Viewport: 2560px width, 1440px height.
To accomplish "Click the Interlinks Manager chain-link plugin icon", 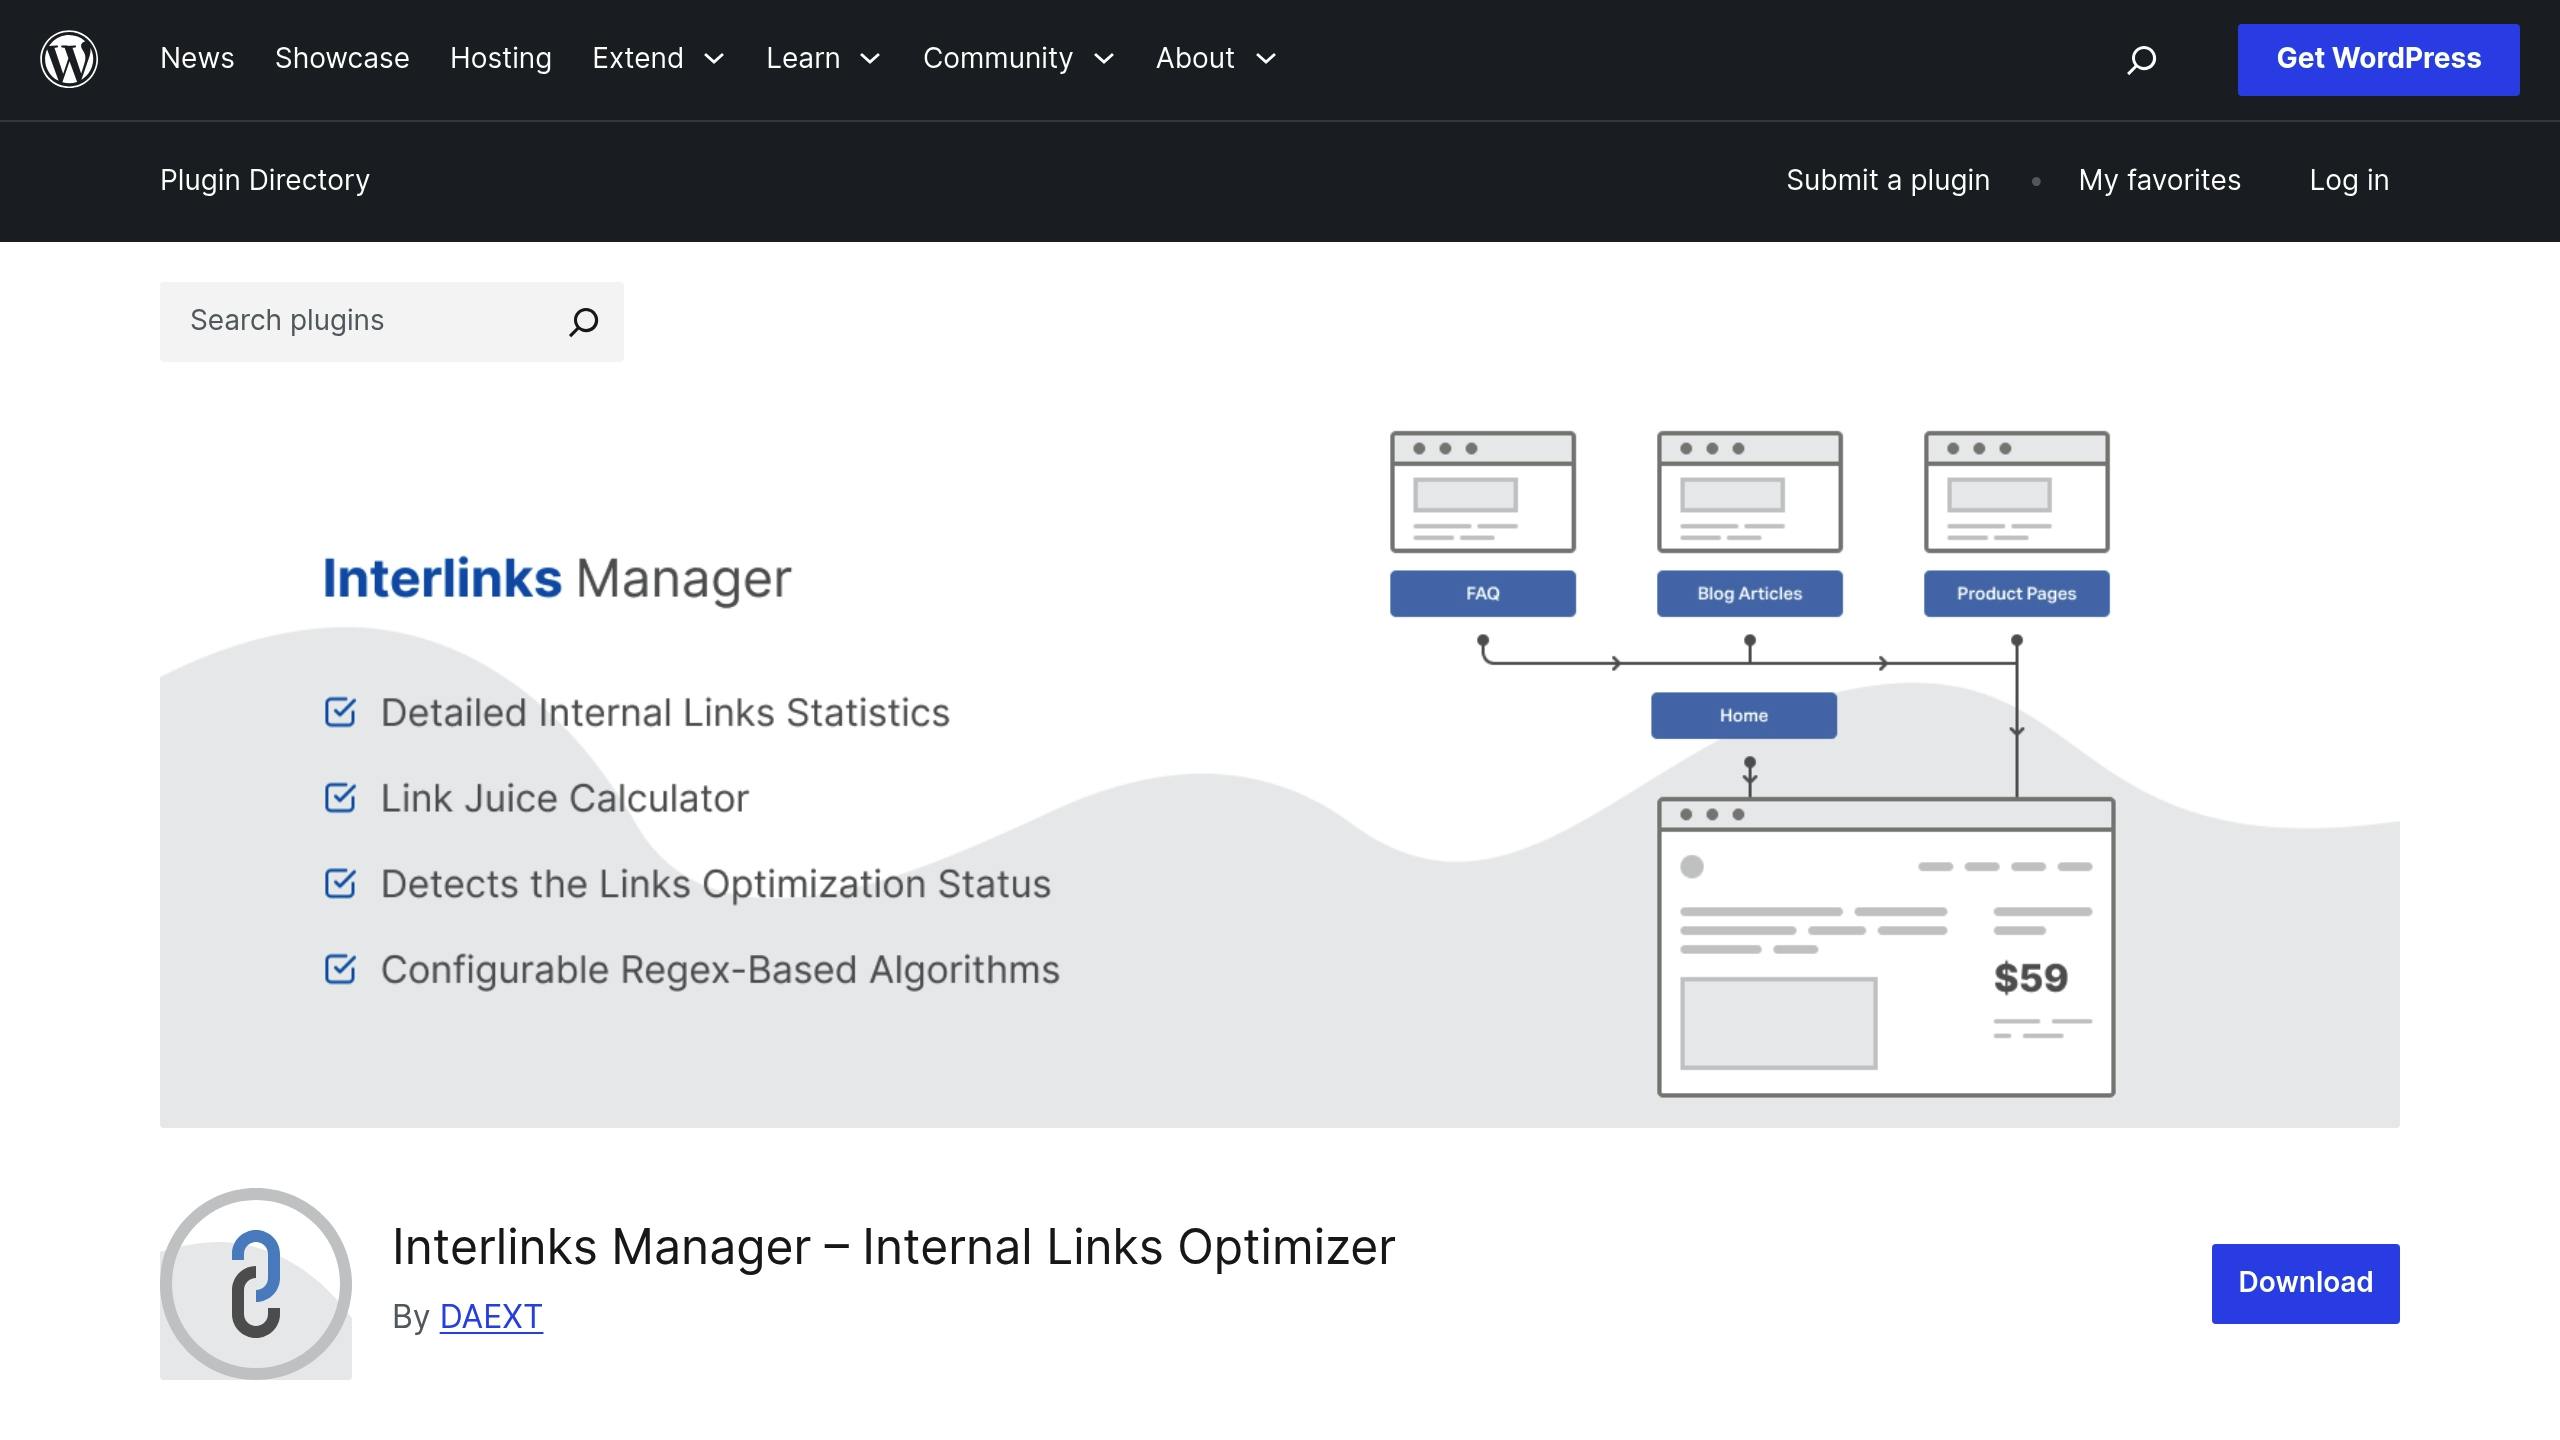I will click(x=256, y=1284).
